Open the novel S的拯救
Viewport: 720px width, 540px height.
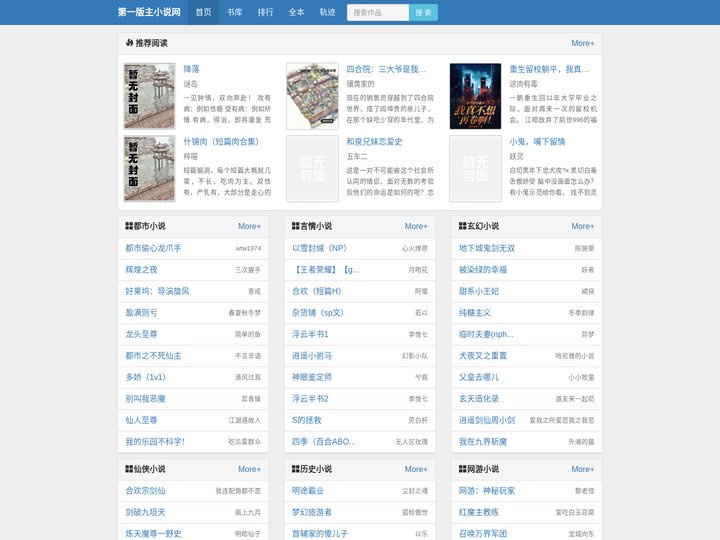(x=307, y=420)
